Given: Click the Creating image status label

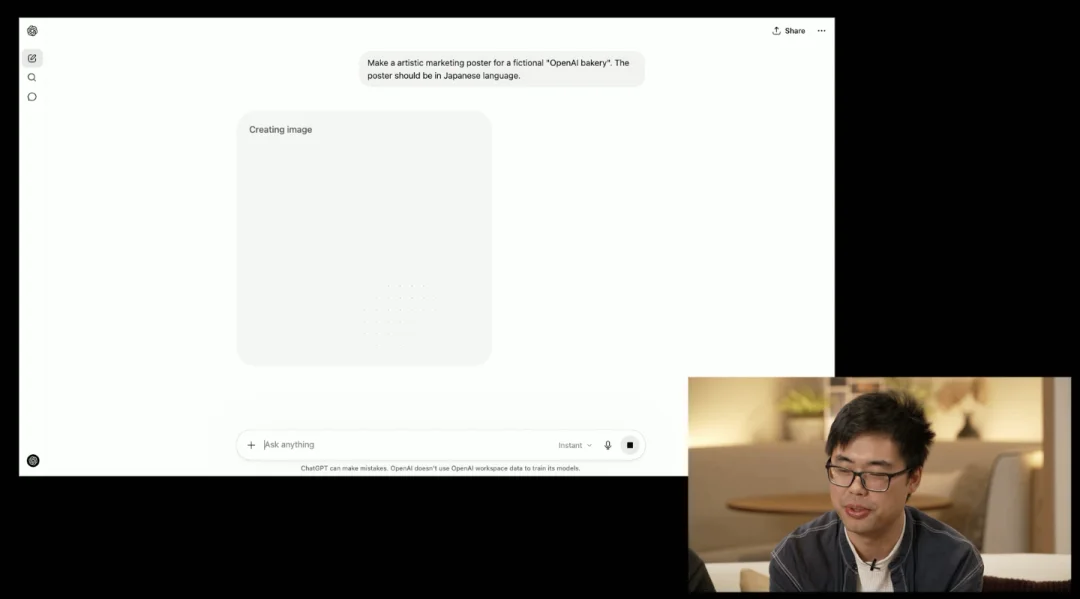Looking at the screenshot, I should tap(280, 130).
